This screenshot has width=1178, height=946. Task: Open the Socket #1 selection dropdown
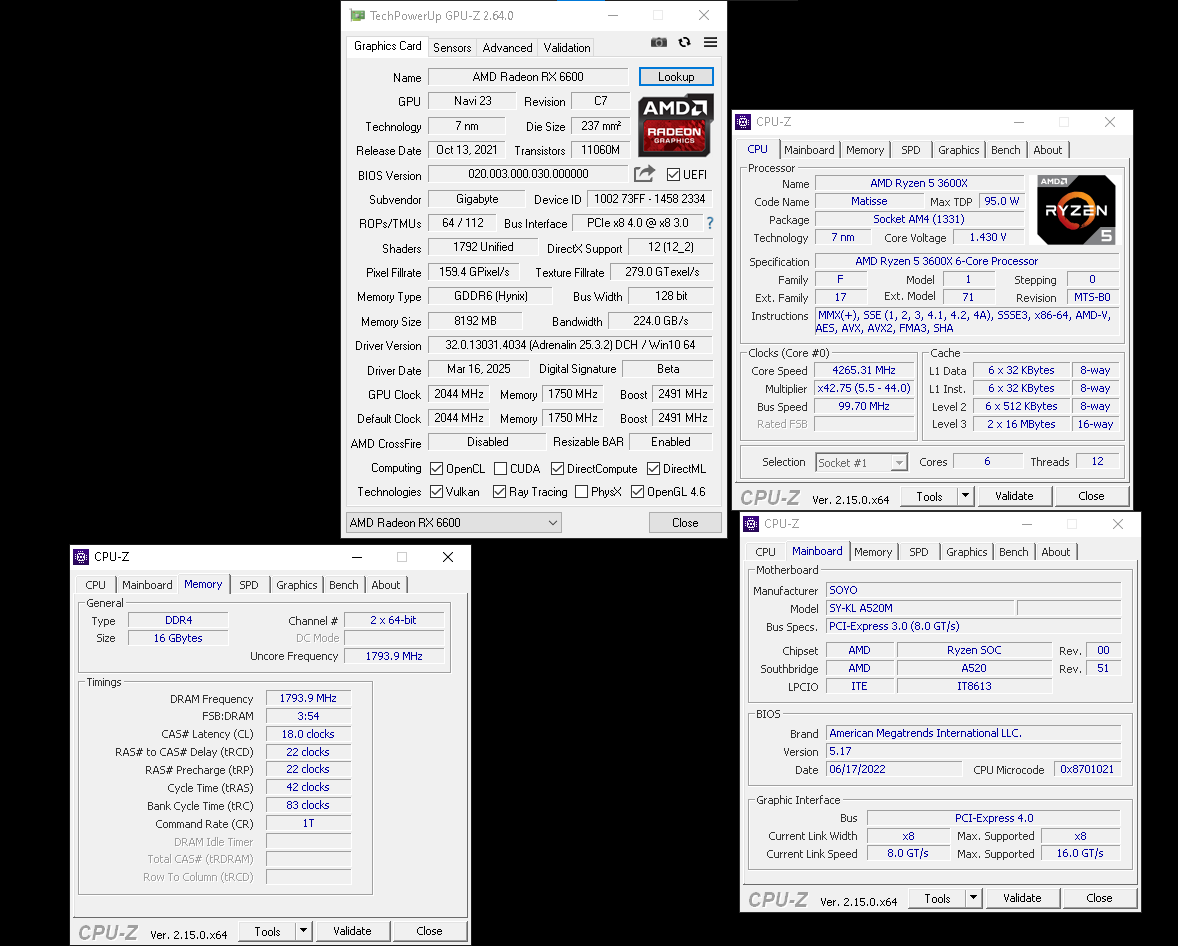[x=862, y=463]
